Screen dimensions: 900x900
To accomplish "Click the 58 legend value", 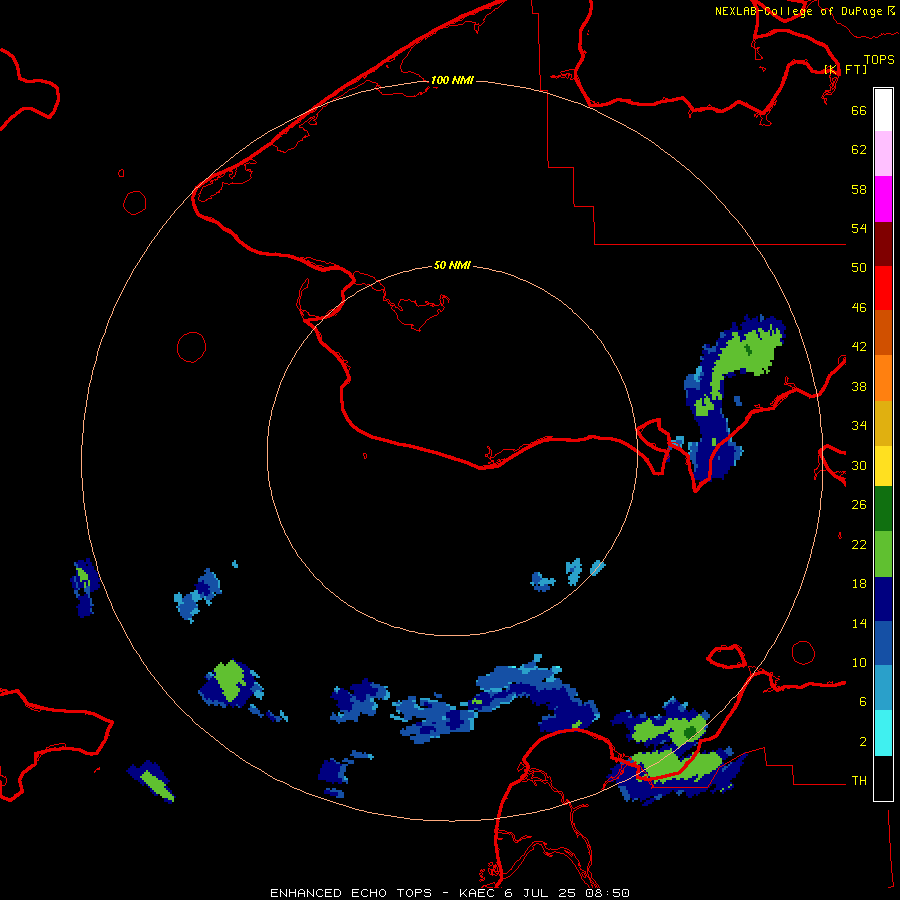I will pyautogui.click(x=859, y=189).
